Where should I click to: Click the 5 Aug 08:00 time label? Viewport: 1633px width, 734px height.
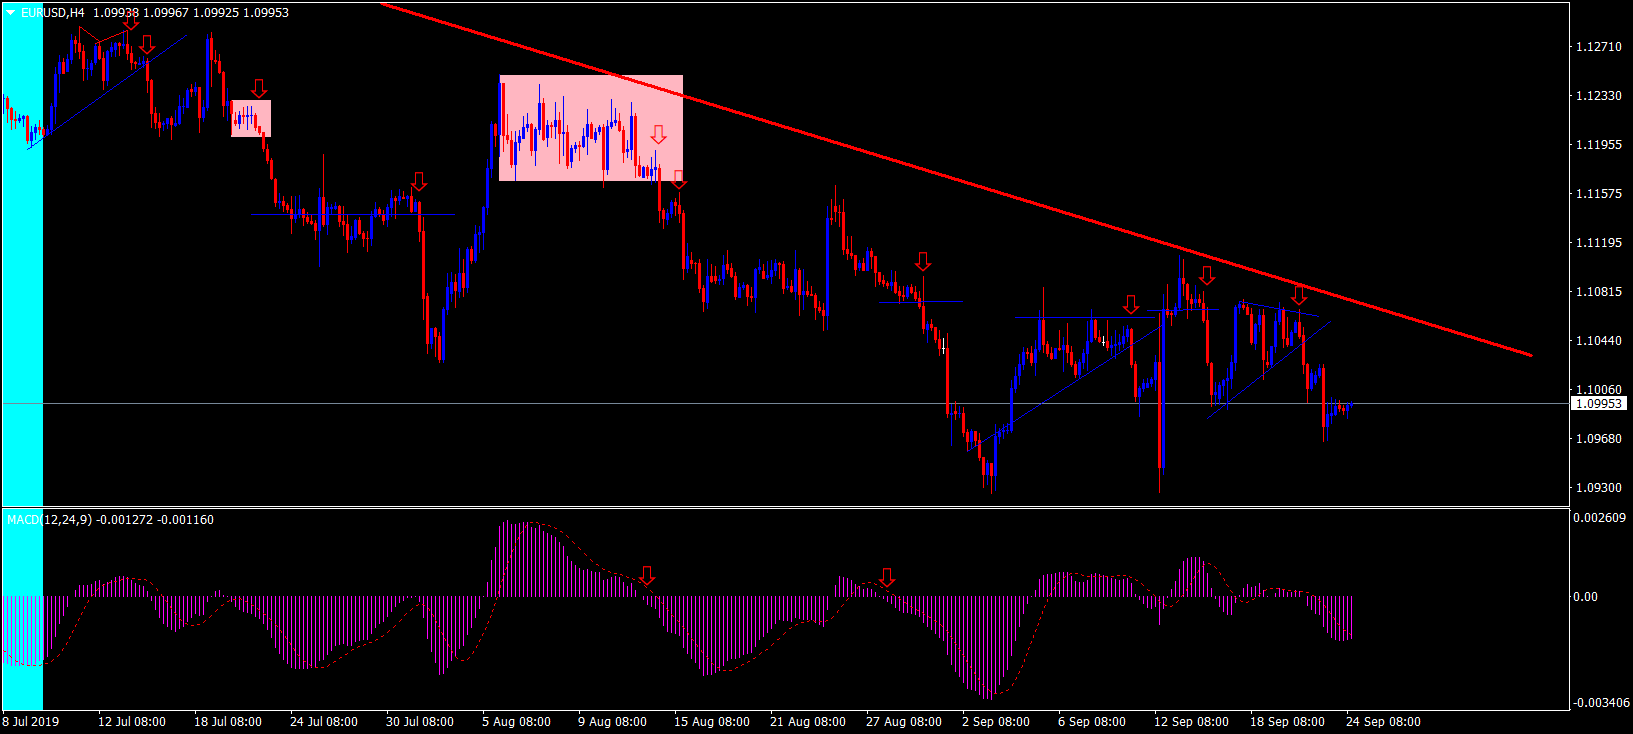pos(516,722)
